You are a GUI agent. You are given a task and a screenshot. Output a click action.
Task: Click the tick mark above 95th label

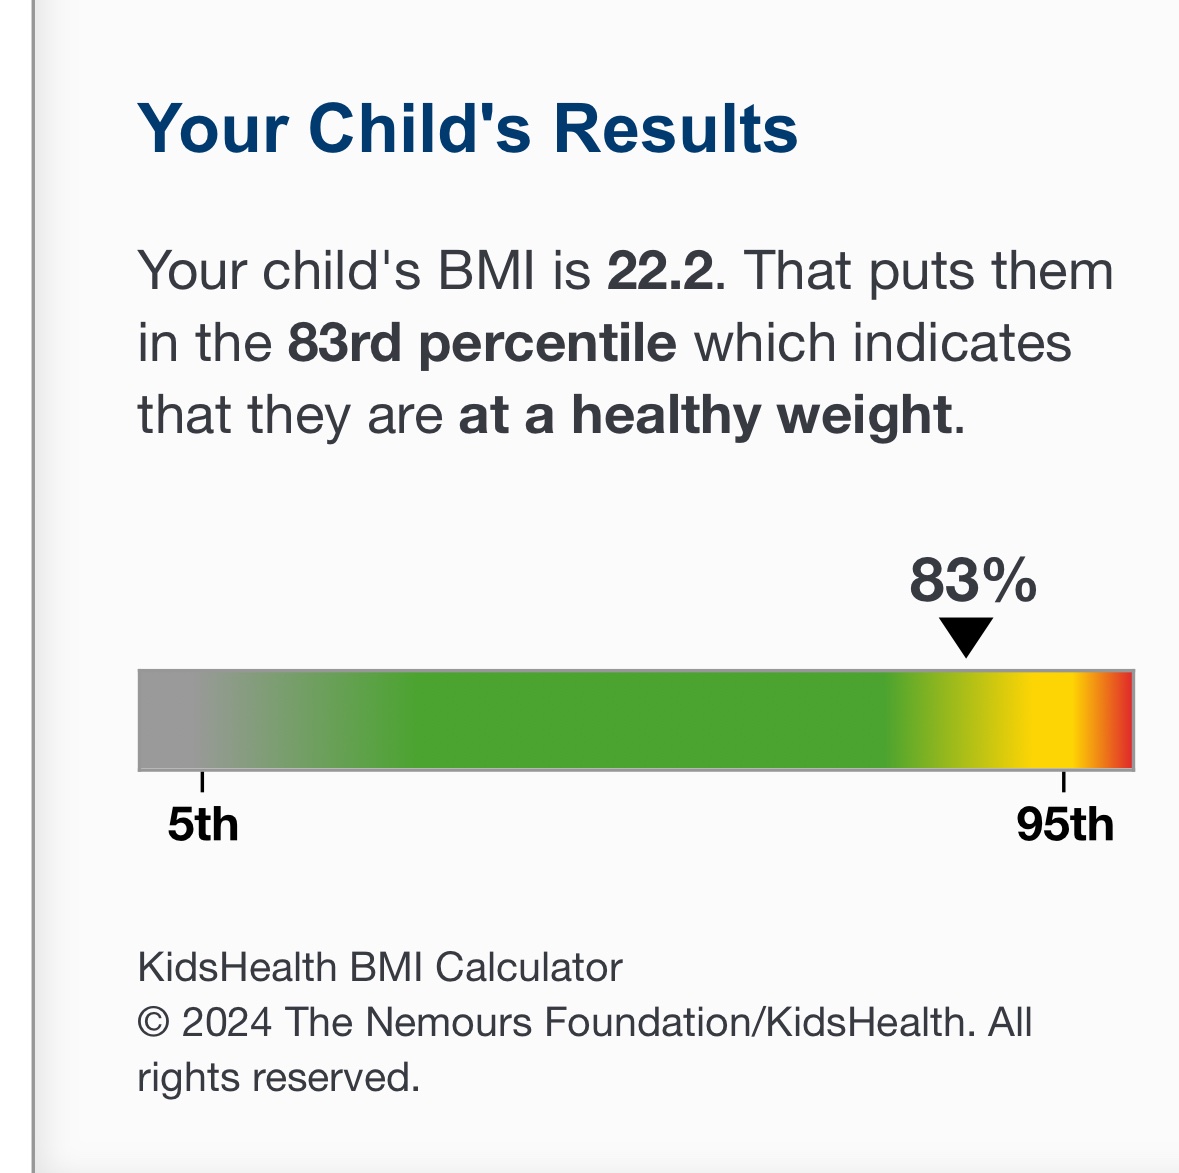[x=1064, y=781]
